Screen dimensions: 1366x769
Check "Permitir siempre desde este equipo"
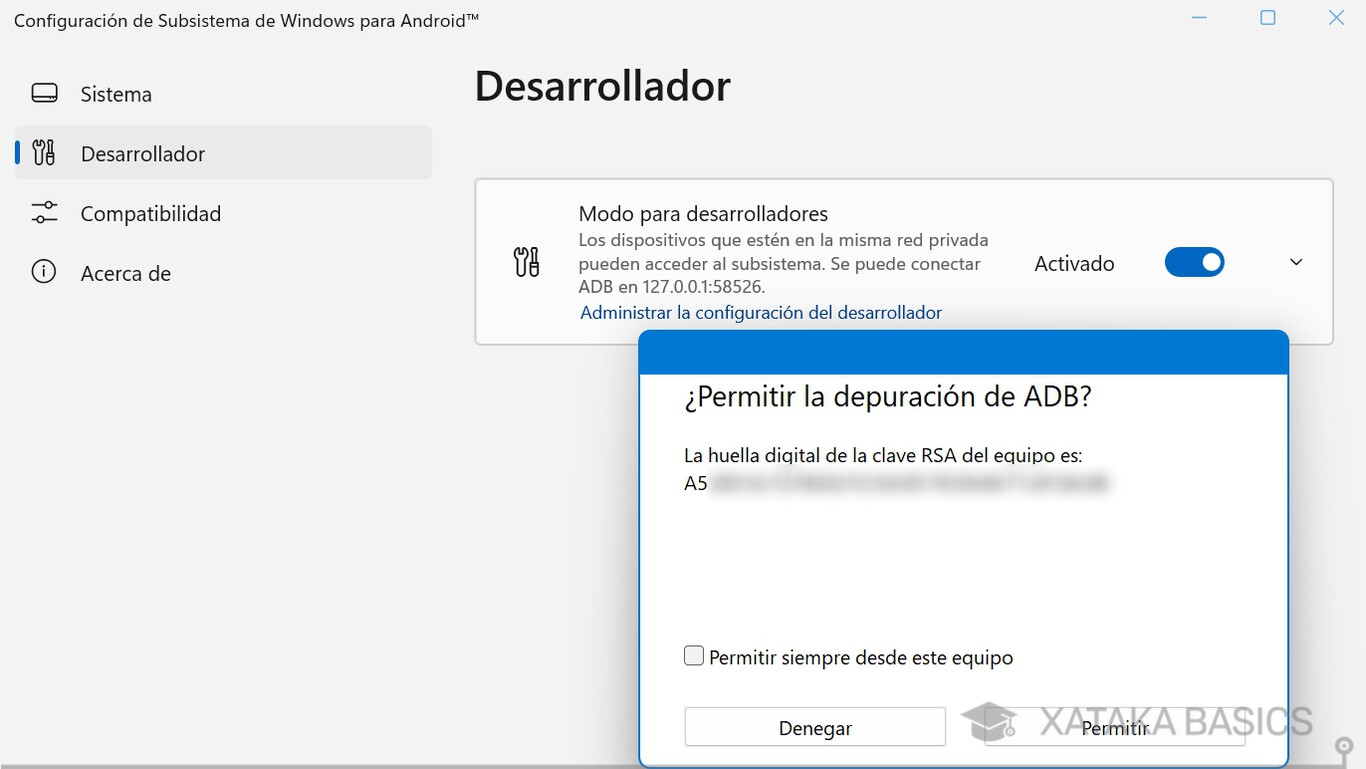pyautogui.click(x=693, y=655)
